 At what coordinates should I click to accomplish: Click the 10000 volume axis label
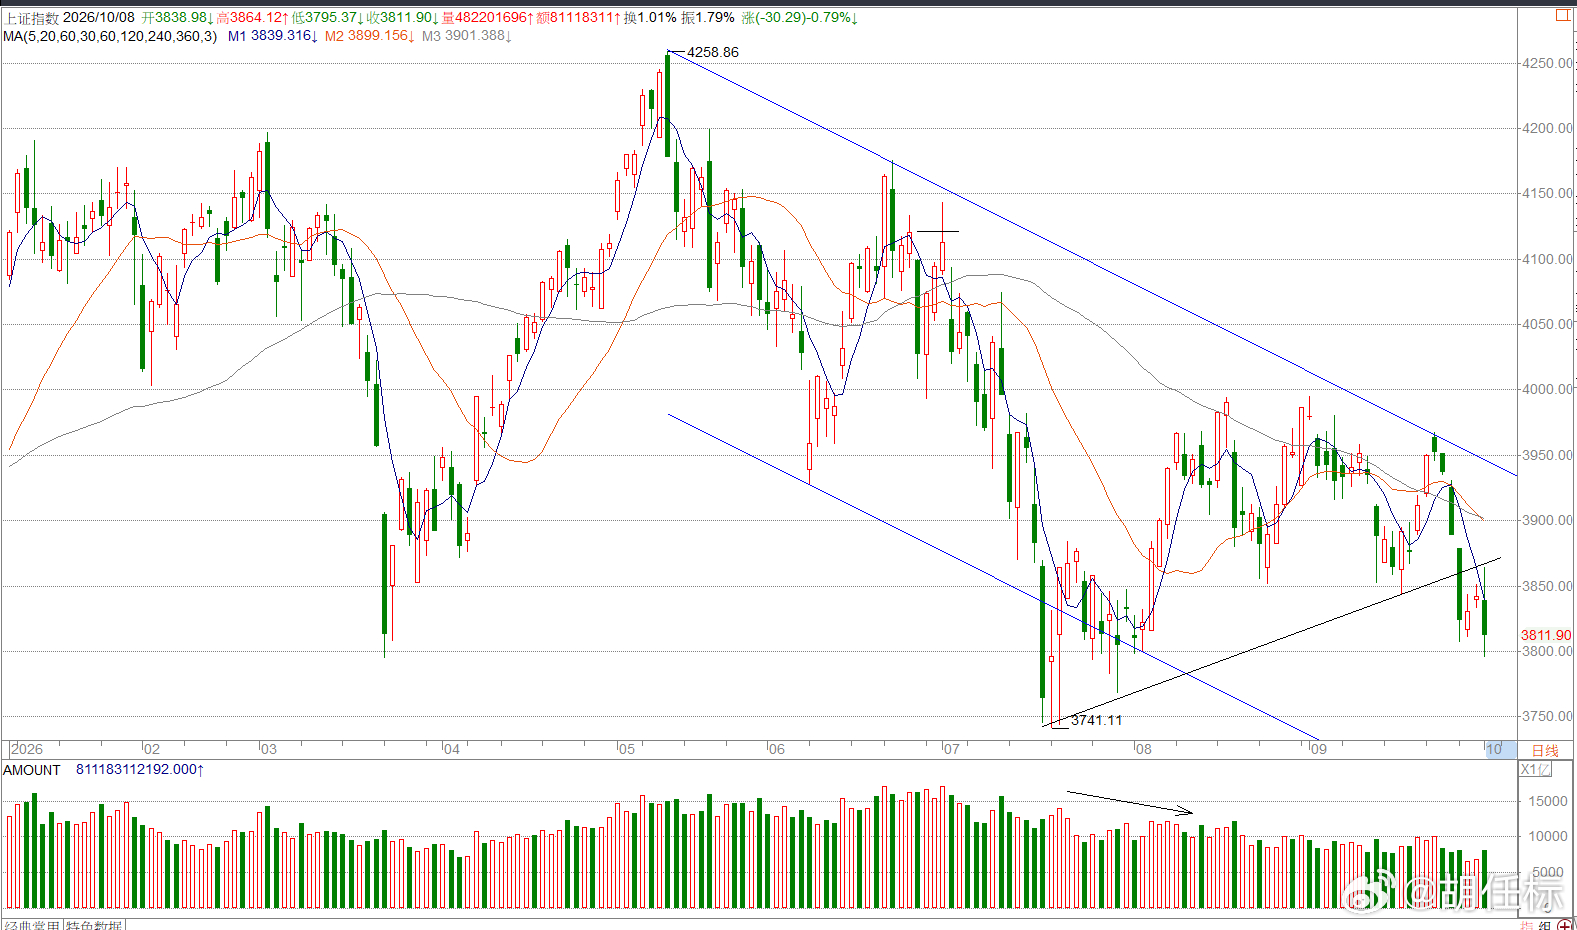1548,836
